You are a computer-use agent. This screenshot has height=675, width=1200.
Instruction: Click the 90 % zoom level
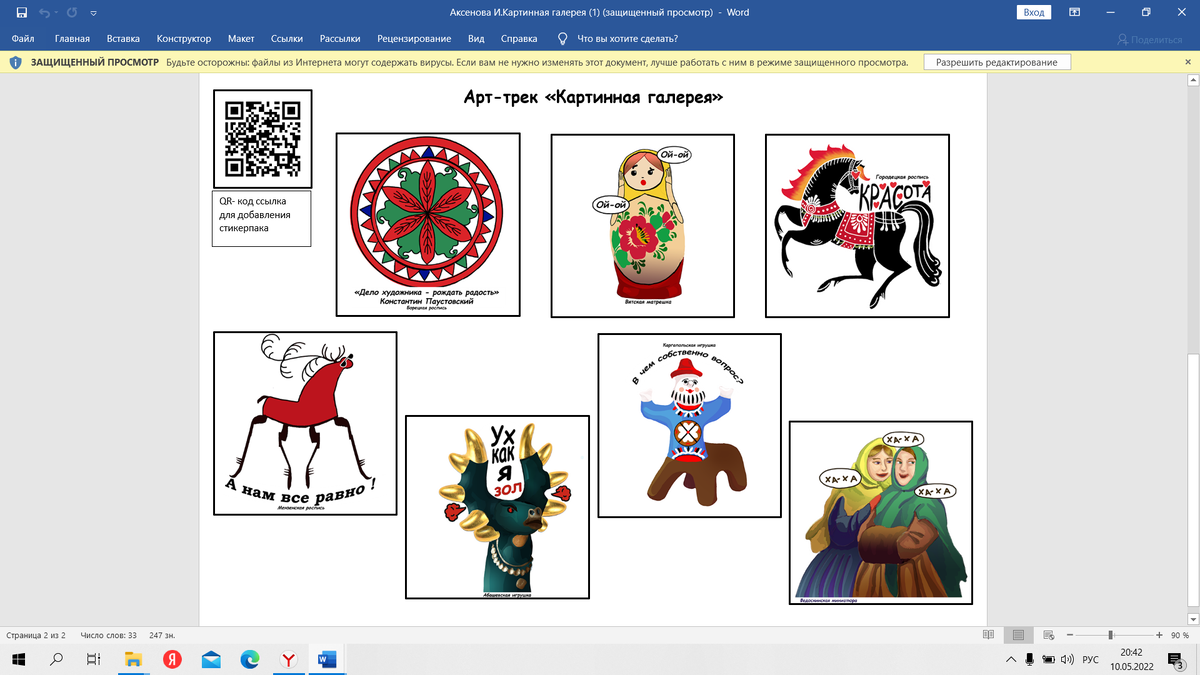[1179, 635]
